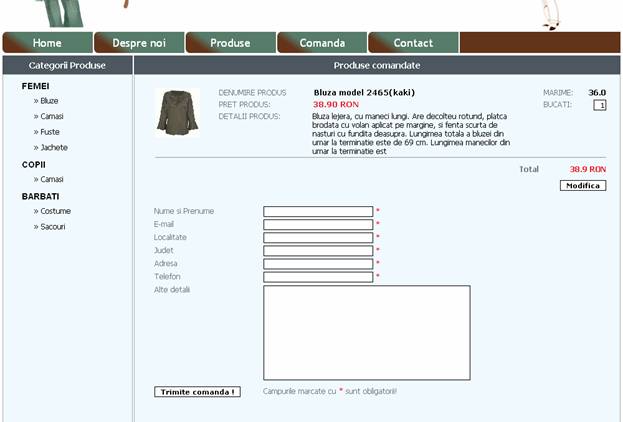This screenshot has width=623, height=422.
Task: Click the Alte detalii text area
Action: (x=366, y=333)
